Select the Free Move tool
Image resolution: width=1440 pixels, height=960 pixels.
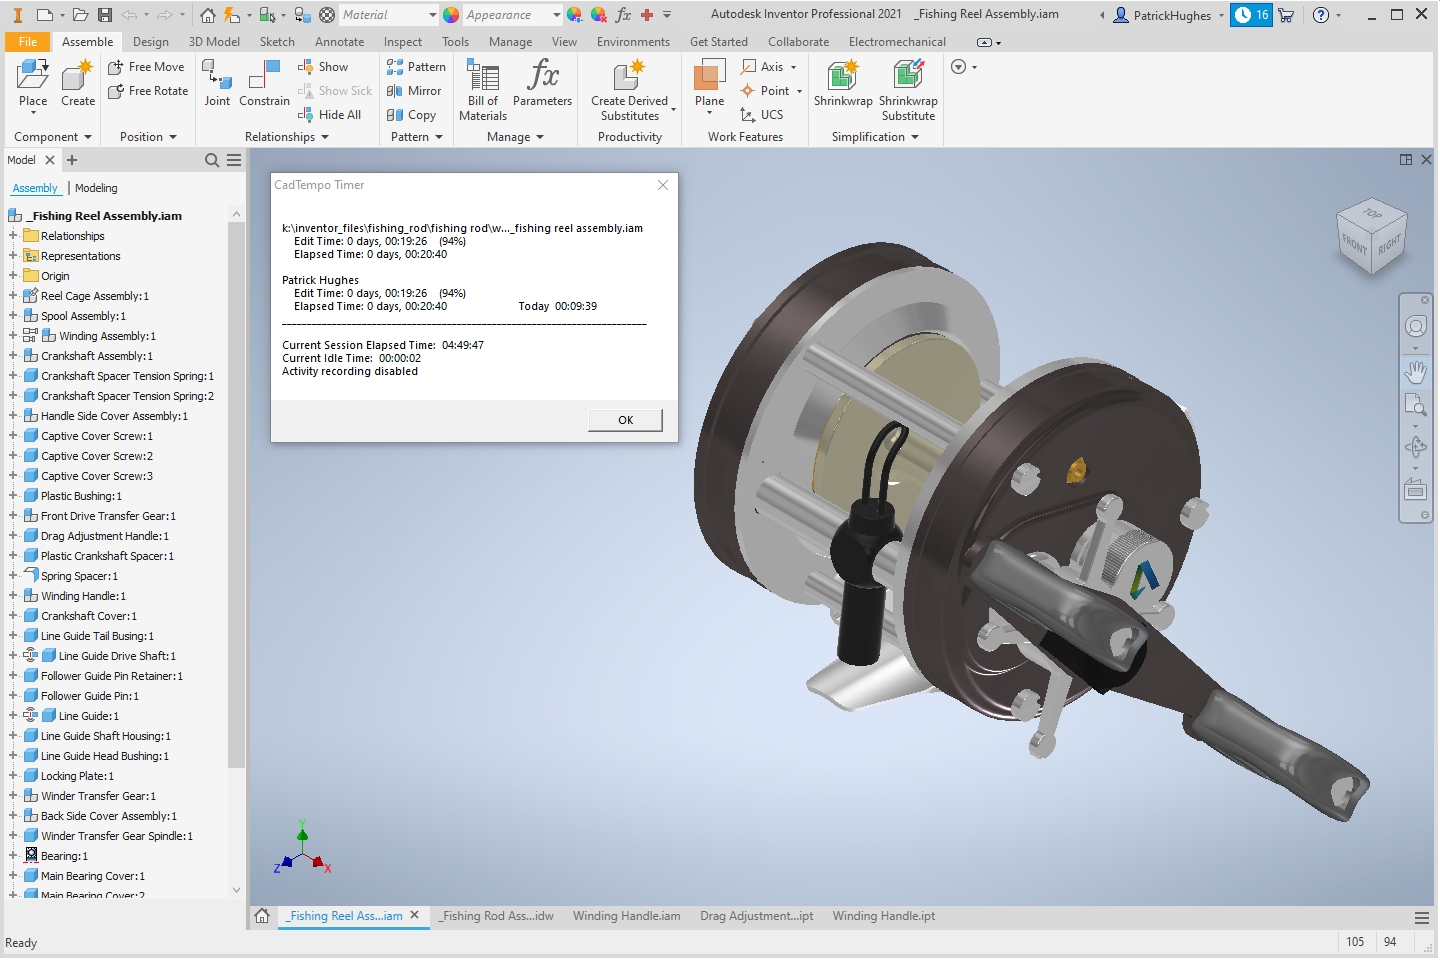point(146,67)
